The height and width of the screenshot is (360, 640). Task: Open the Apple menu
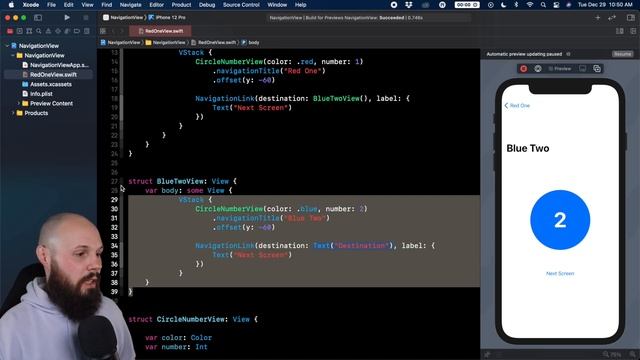click(11, 5)
